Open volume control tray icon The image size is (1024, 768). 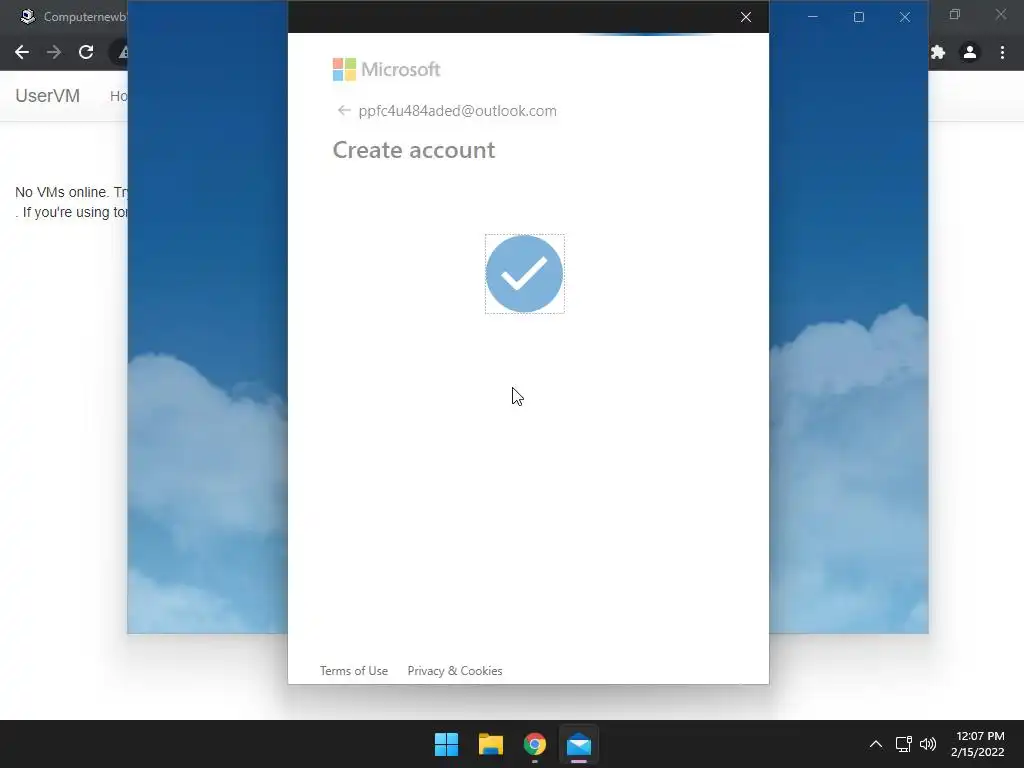(x=927, y=744)
